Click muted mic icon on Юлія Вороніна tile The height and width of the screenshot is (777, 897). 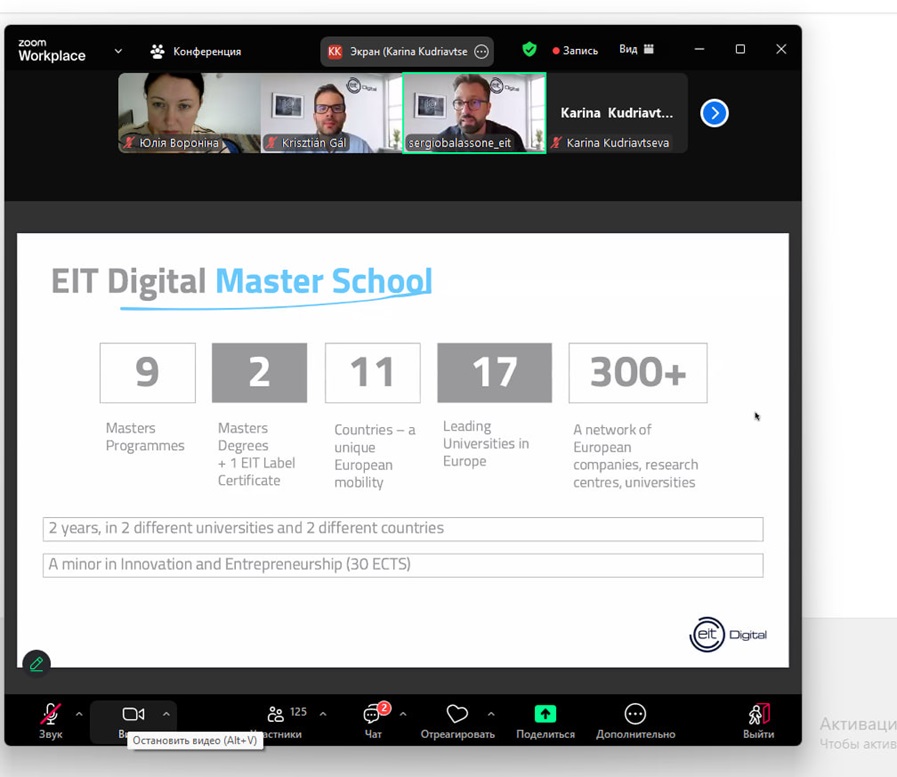(x=129, y=142)
